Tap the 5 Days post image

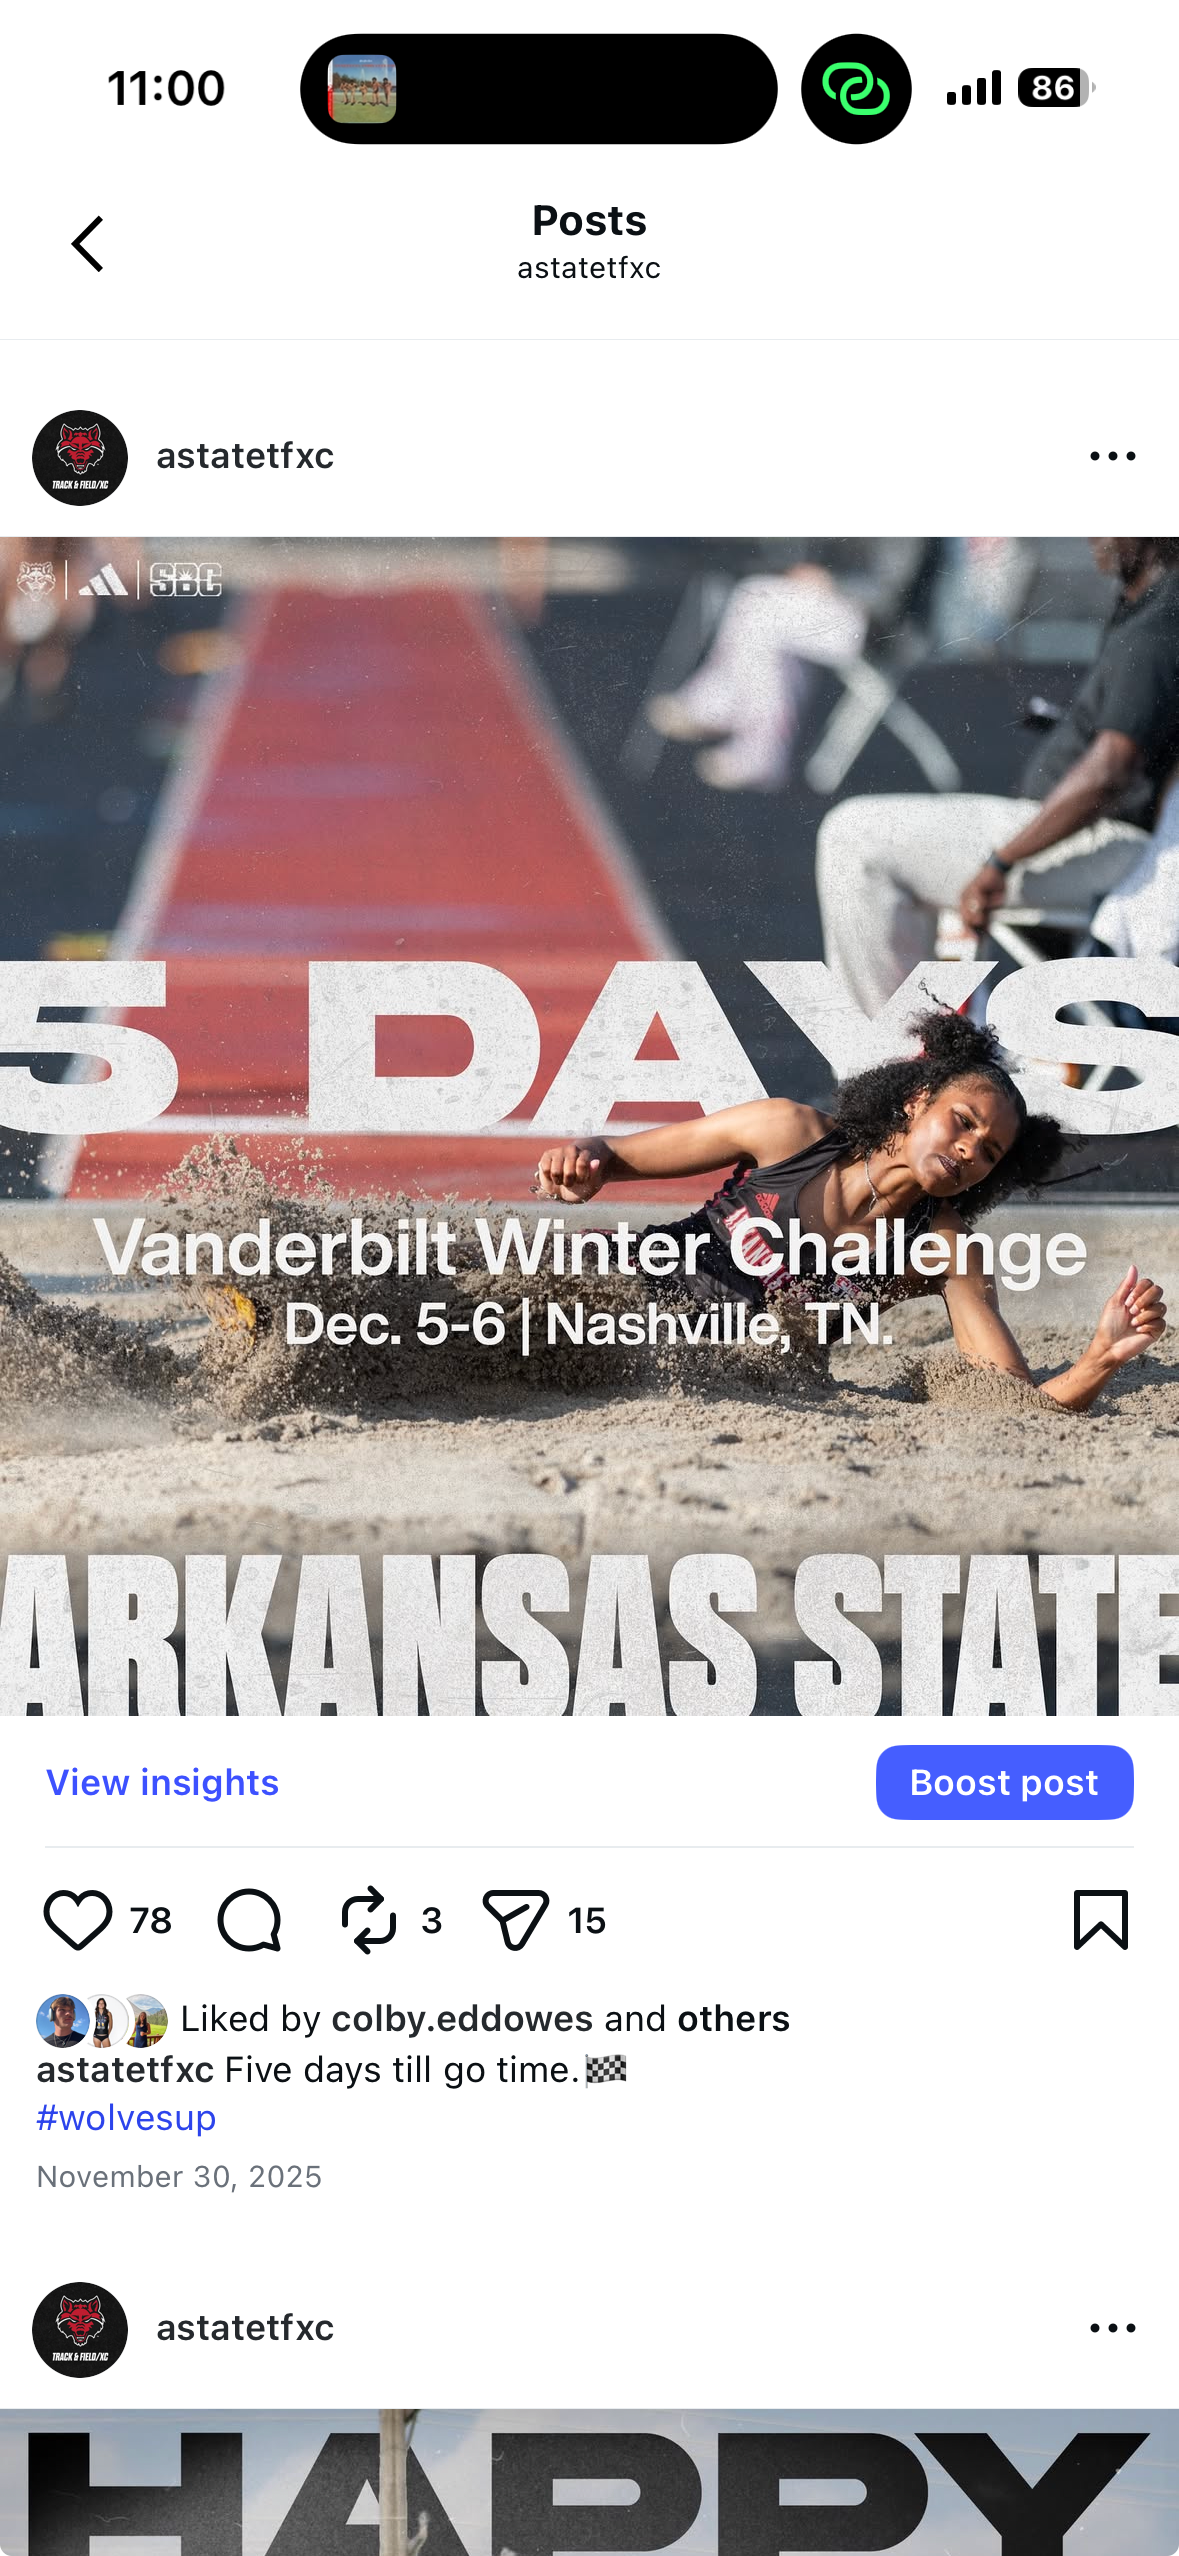[589, 1126]
